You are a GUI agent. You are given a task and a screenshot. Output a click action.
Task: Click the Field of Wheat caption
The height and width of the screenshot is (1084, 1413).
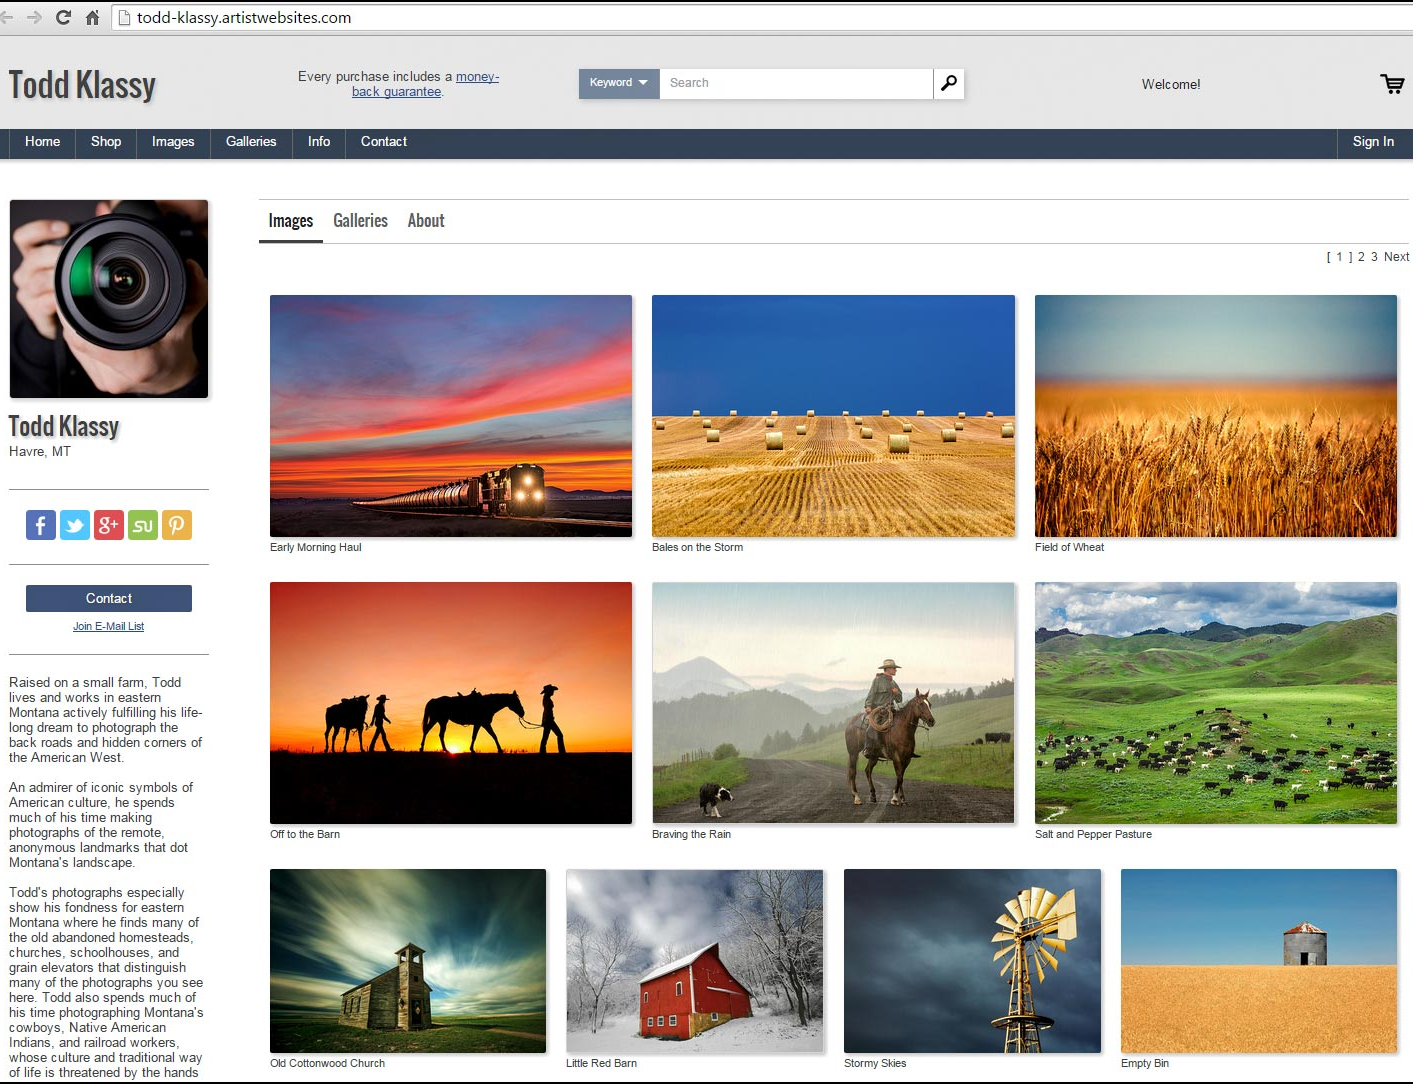coord(1069,547)
